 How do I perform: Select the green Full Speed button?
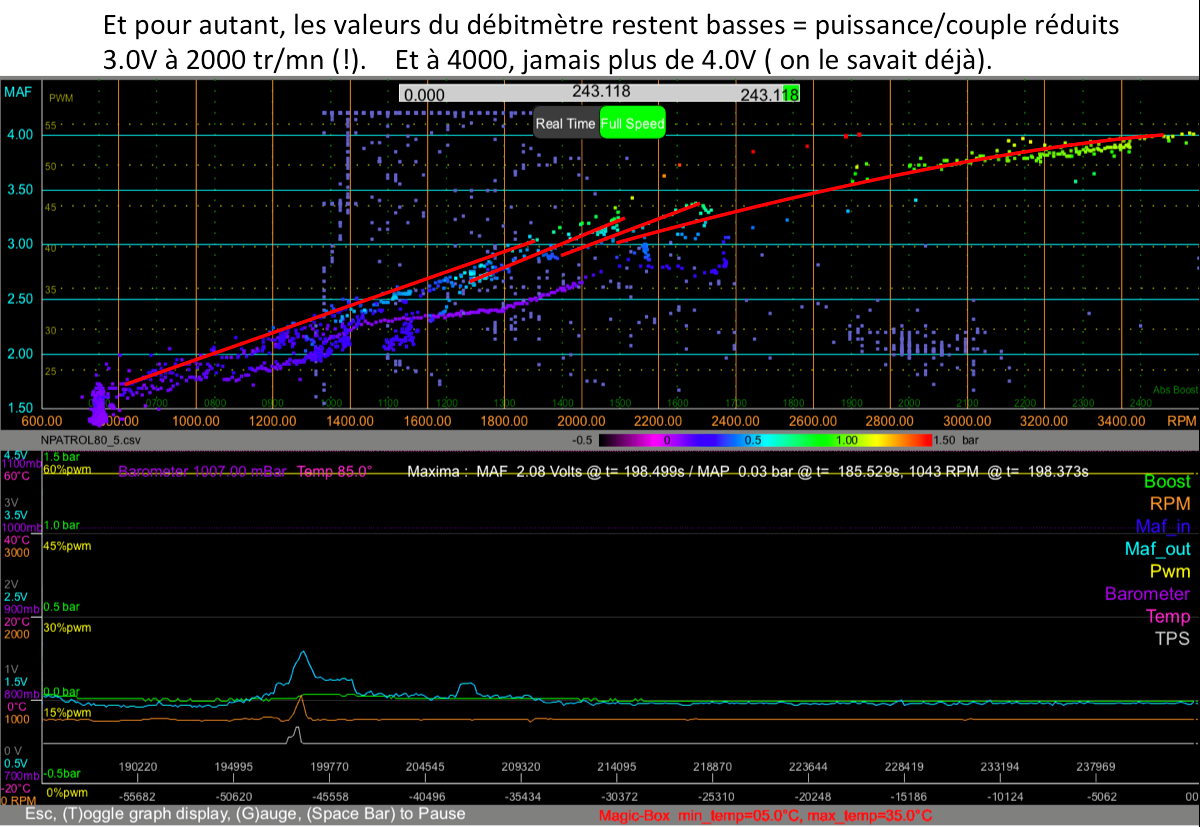pyautogui.click(x=632, y=124)
